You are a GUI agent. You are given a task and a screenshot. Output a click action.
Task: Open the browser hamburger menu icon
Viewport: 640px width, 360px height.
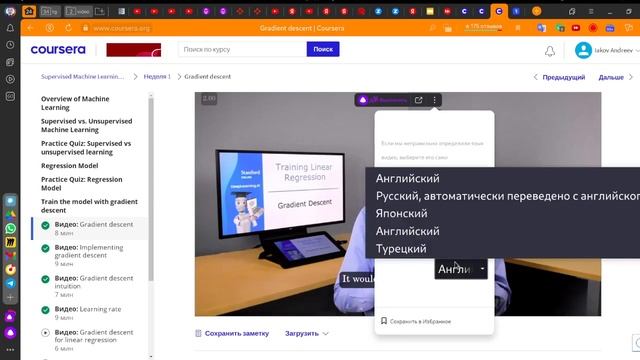click(591, 11)
